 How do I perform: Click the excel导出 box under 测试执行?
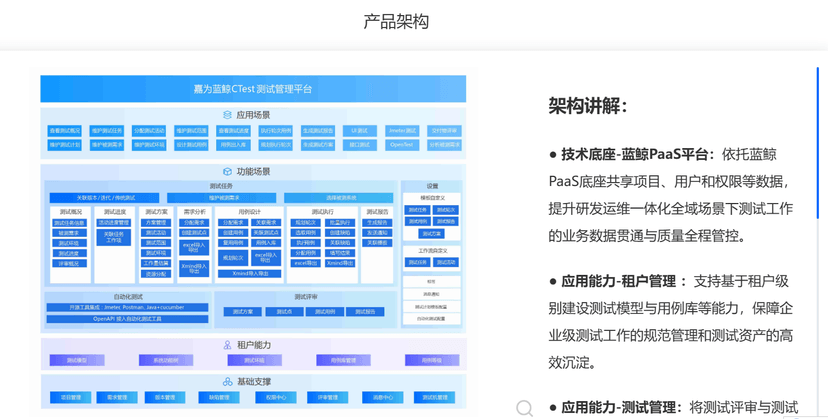click(306, 263)
